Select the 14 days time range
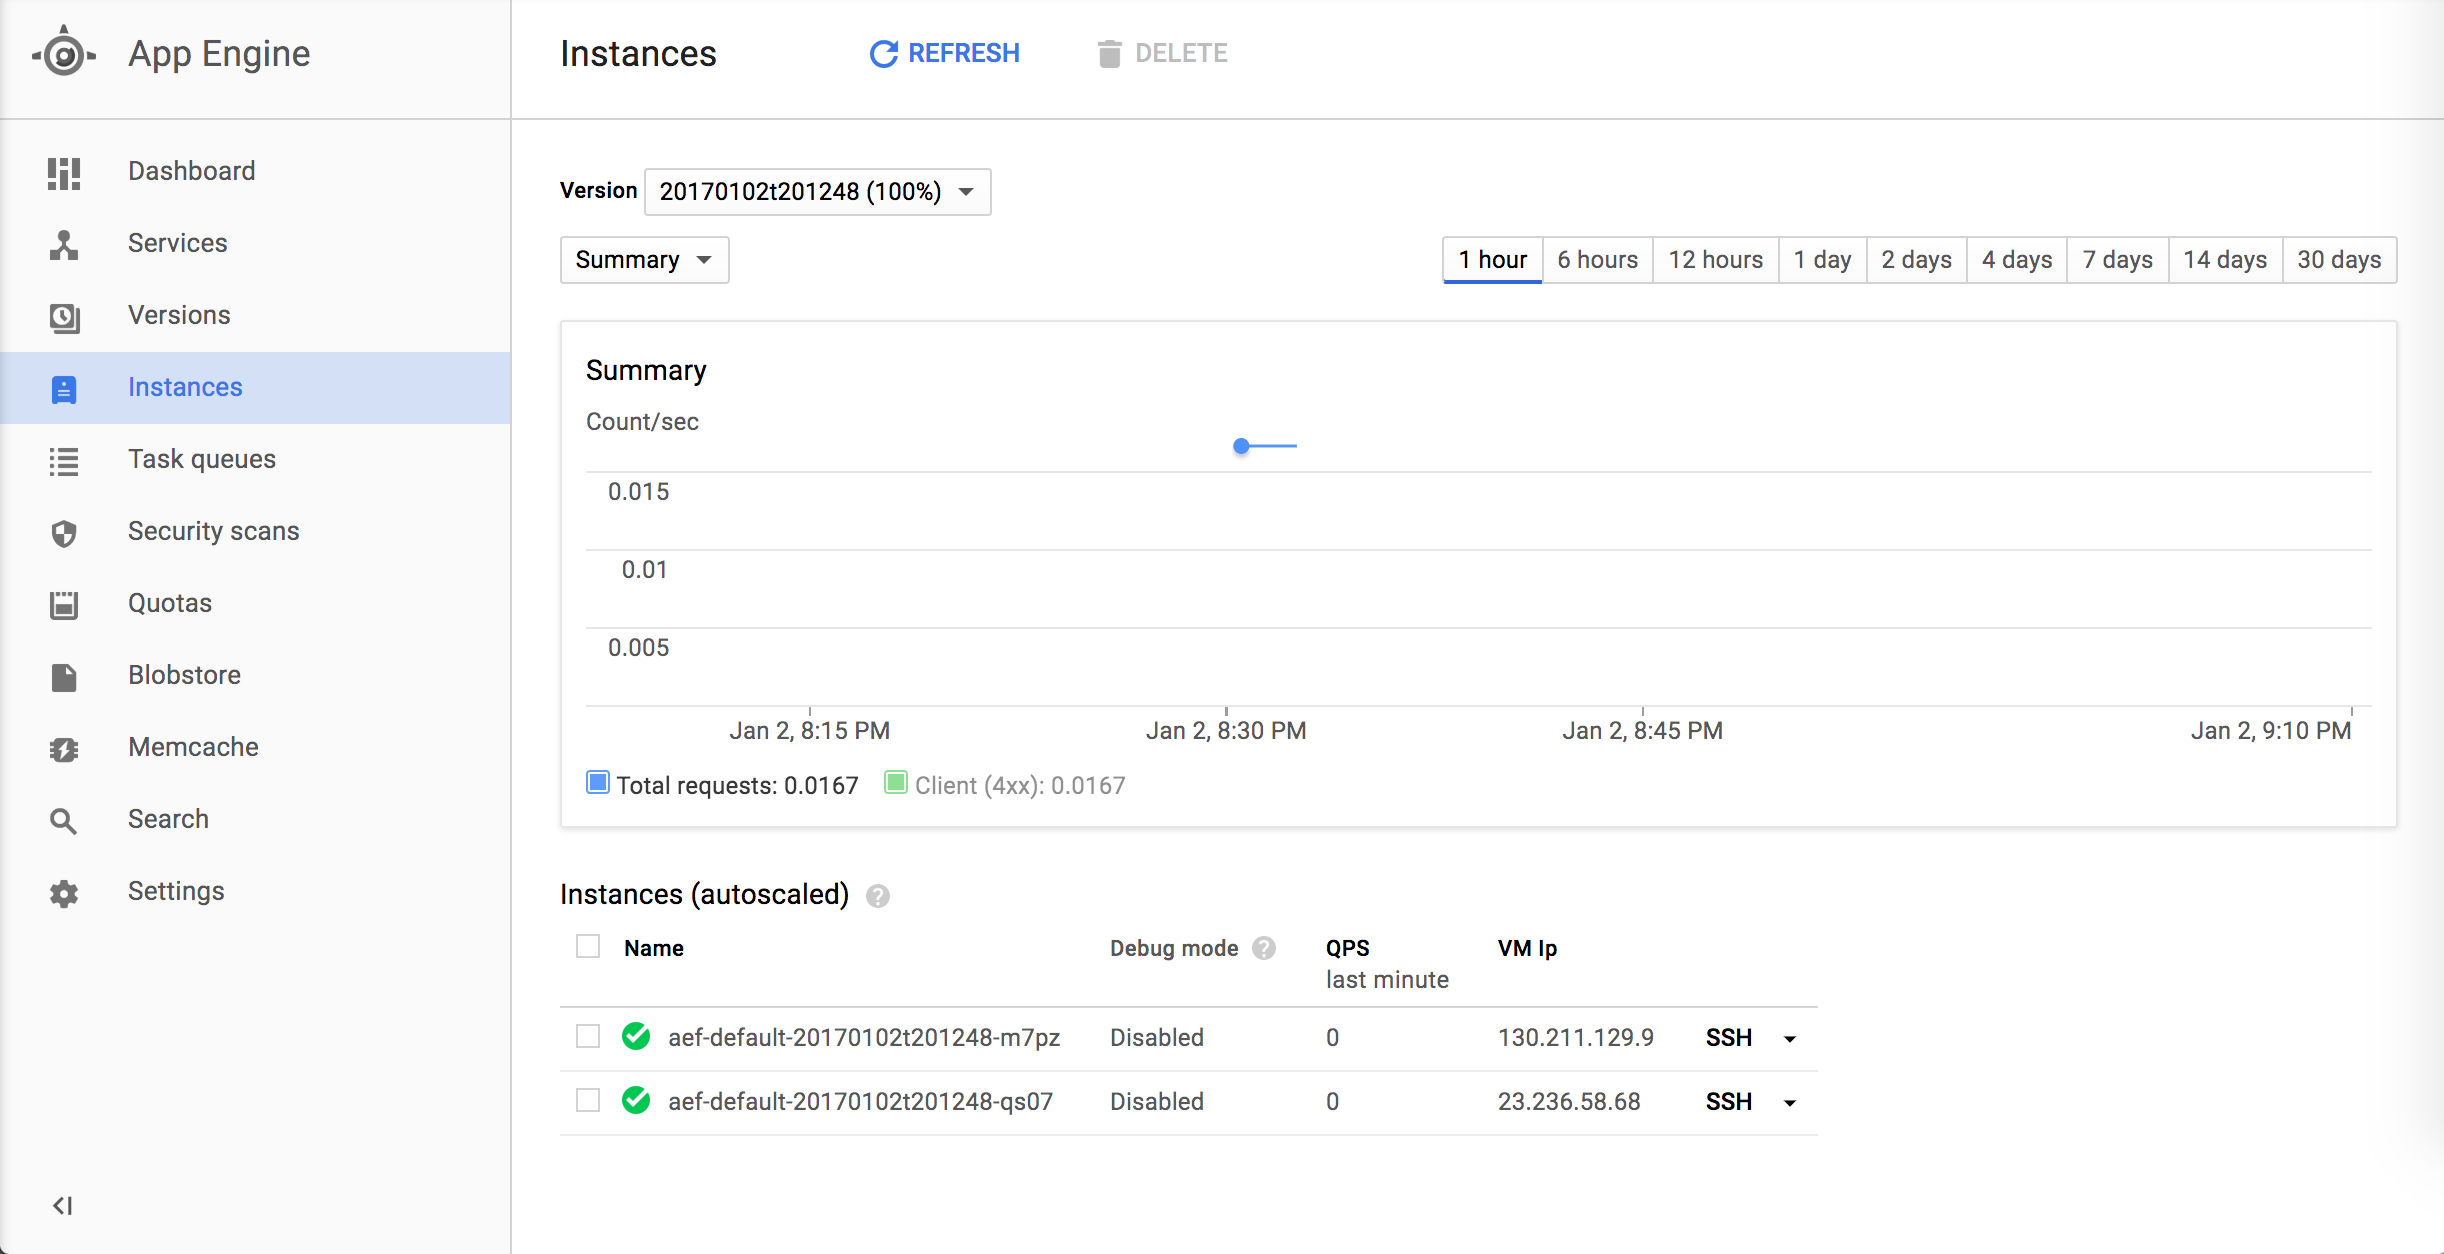This screenshot has width=2444, height=1254. [x=2225, y=260]
